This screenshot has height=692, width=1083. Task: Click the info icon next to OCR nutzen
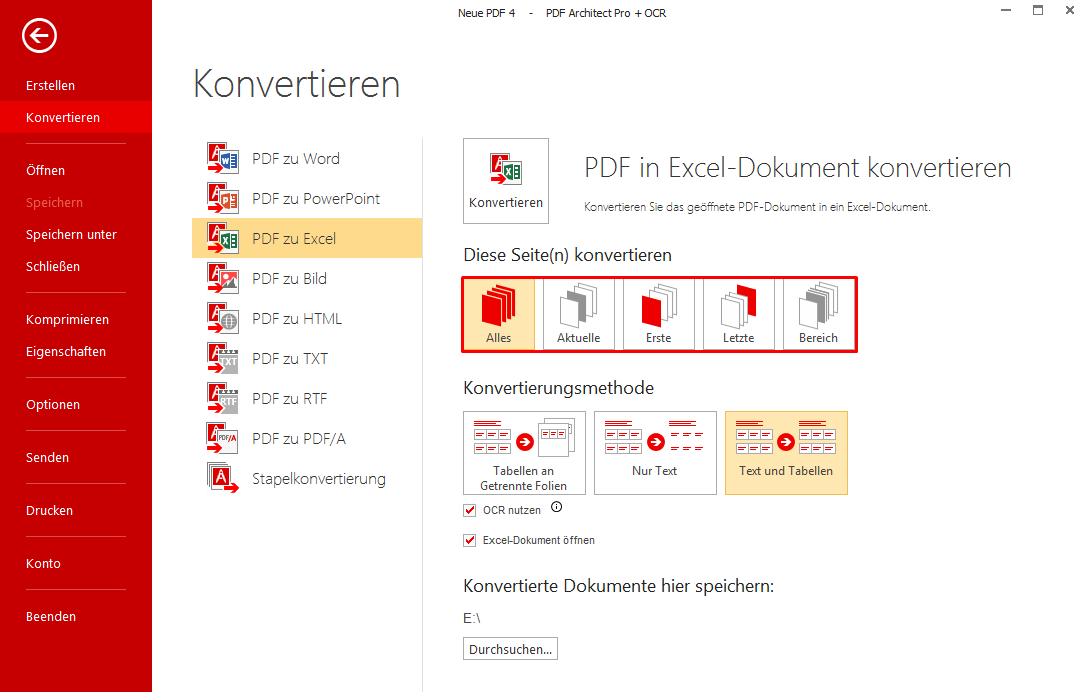[557, 508]
